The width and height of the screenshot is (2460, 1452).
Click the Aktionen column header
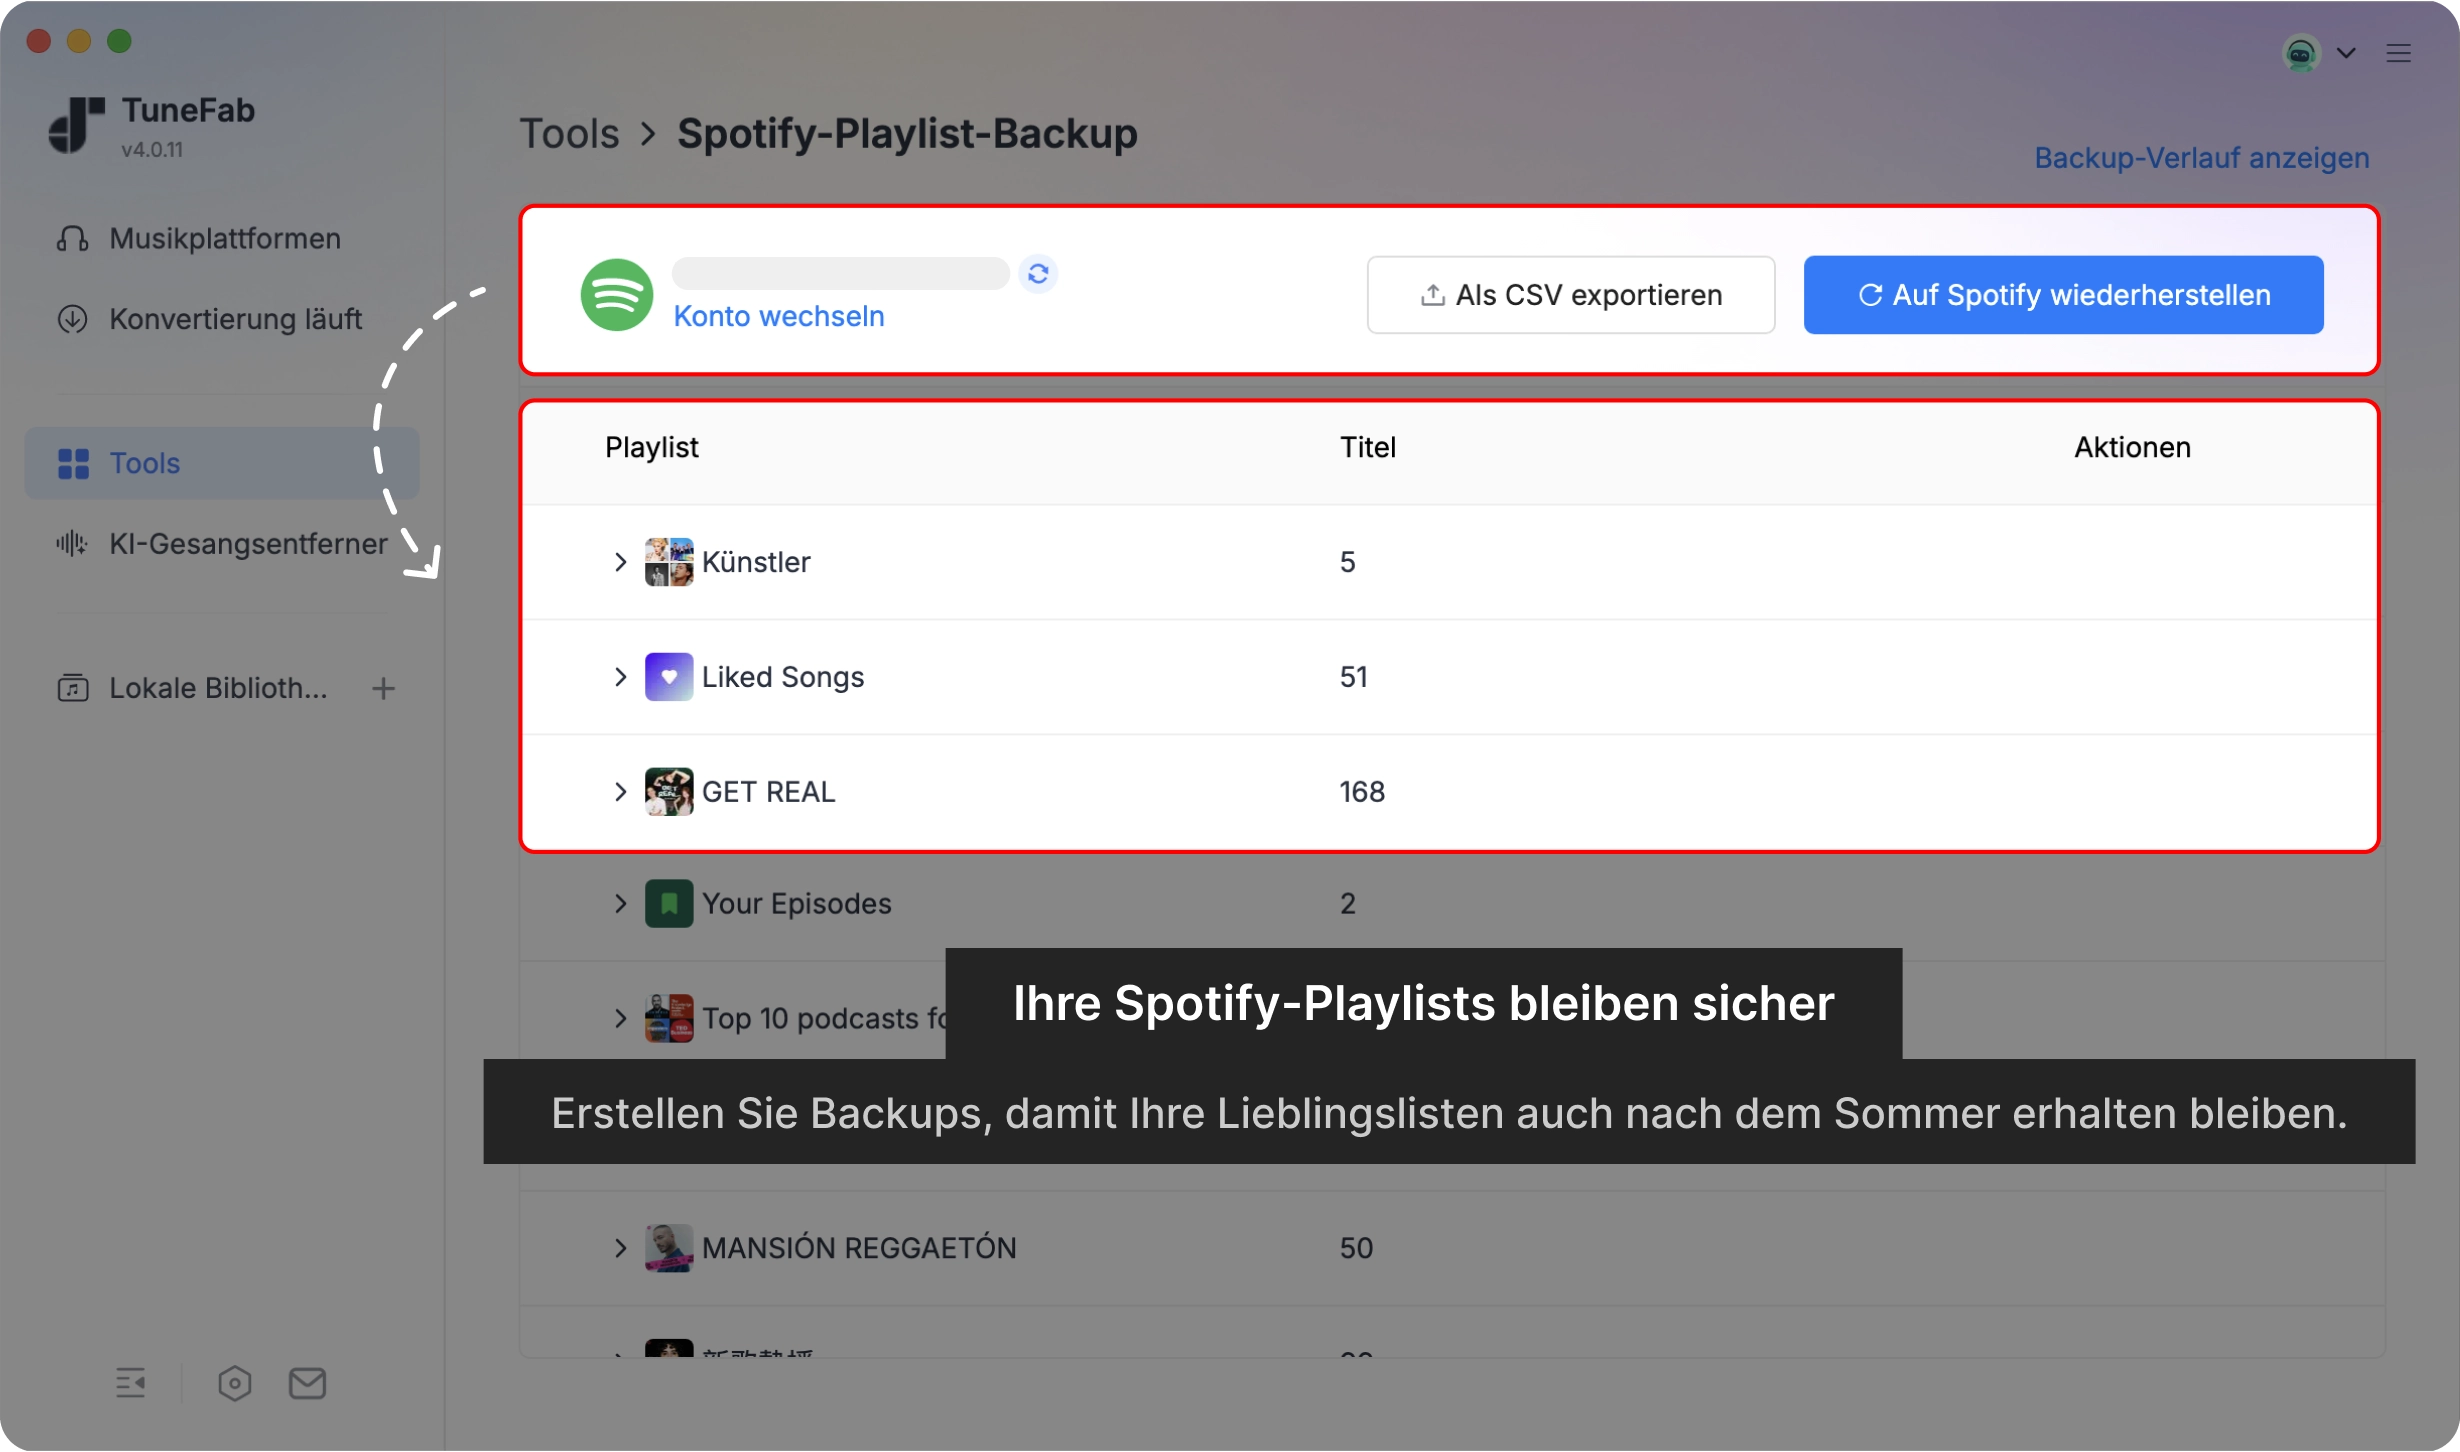(2132, 447)
